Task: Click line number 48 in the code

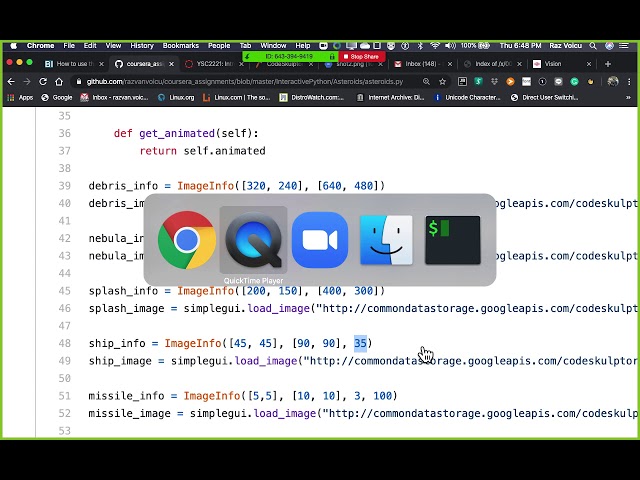Action: [x=64, y=343]
